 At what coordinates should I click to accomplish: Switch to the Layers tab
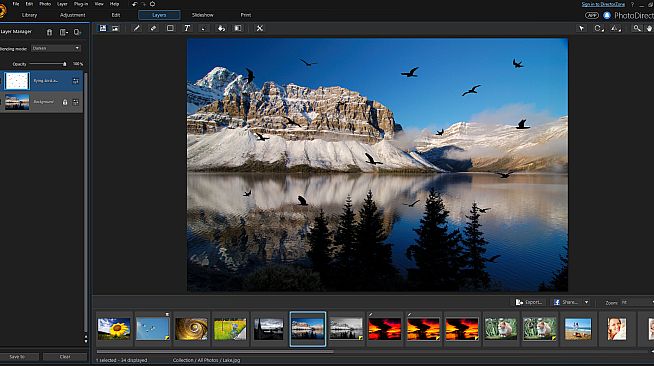point(159,15)
